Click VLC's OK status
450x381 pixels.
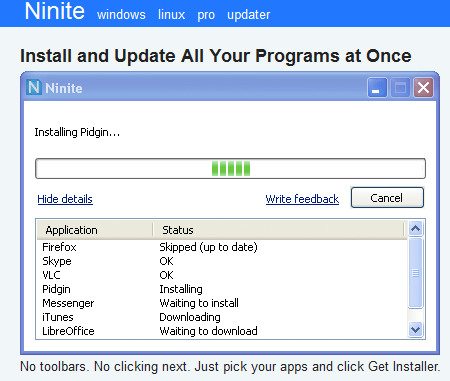coord(166,275)
